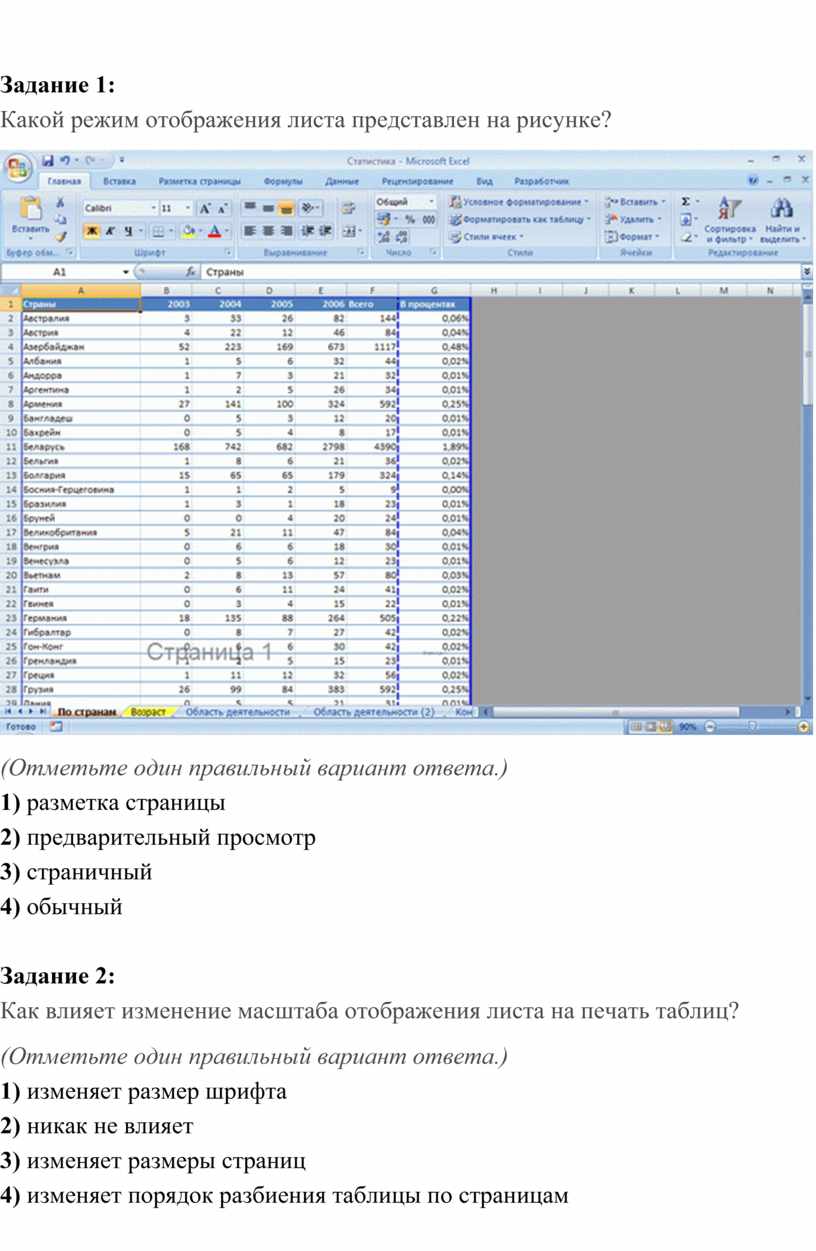Screen dimensions: 816x1251
Task: Click the 000 thousands separator icon
Action: pos(429,219)
